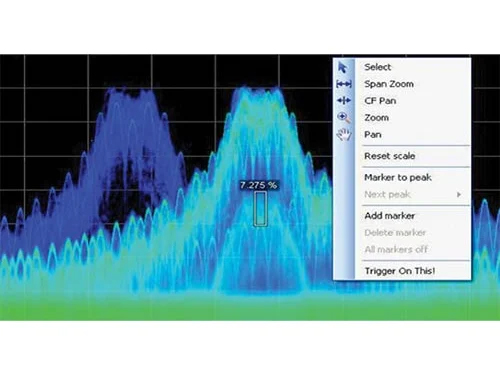Click Reset scale in the menu

coord(390,156)
